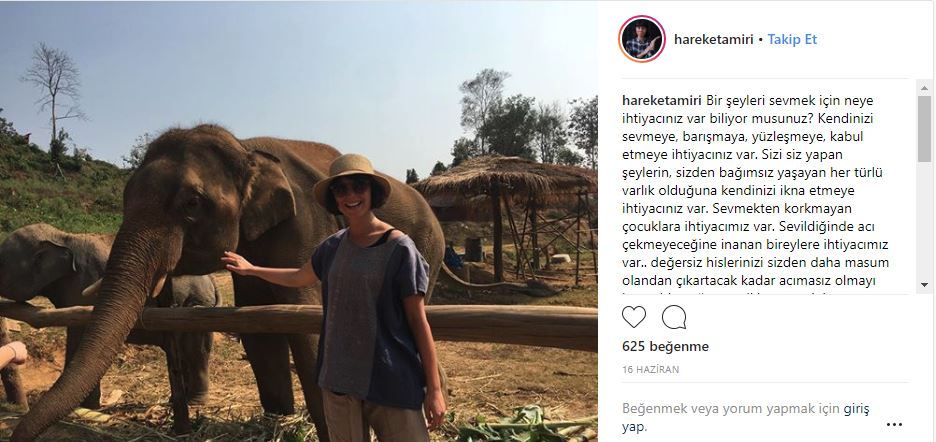Click the woman's straw hat in the photo

pos(352,177)
